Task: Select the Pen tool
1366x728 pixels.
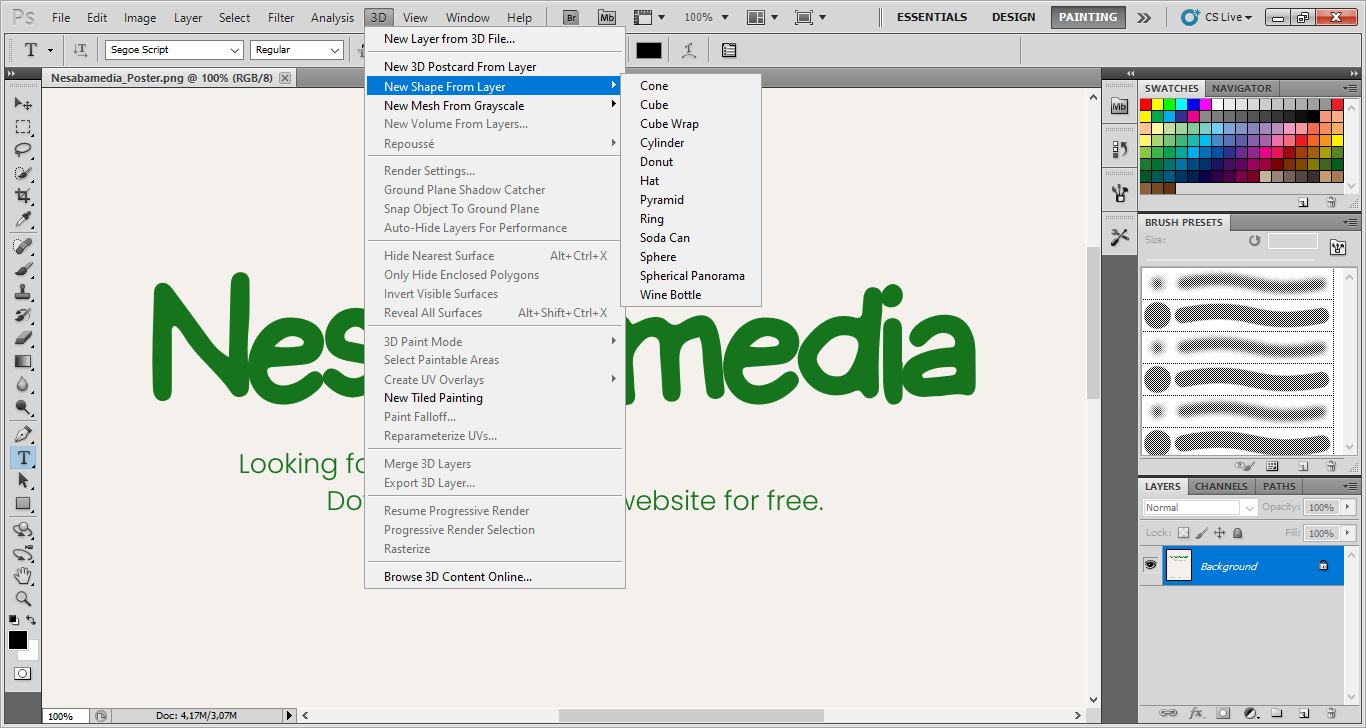Action: click(23, 434)
